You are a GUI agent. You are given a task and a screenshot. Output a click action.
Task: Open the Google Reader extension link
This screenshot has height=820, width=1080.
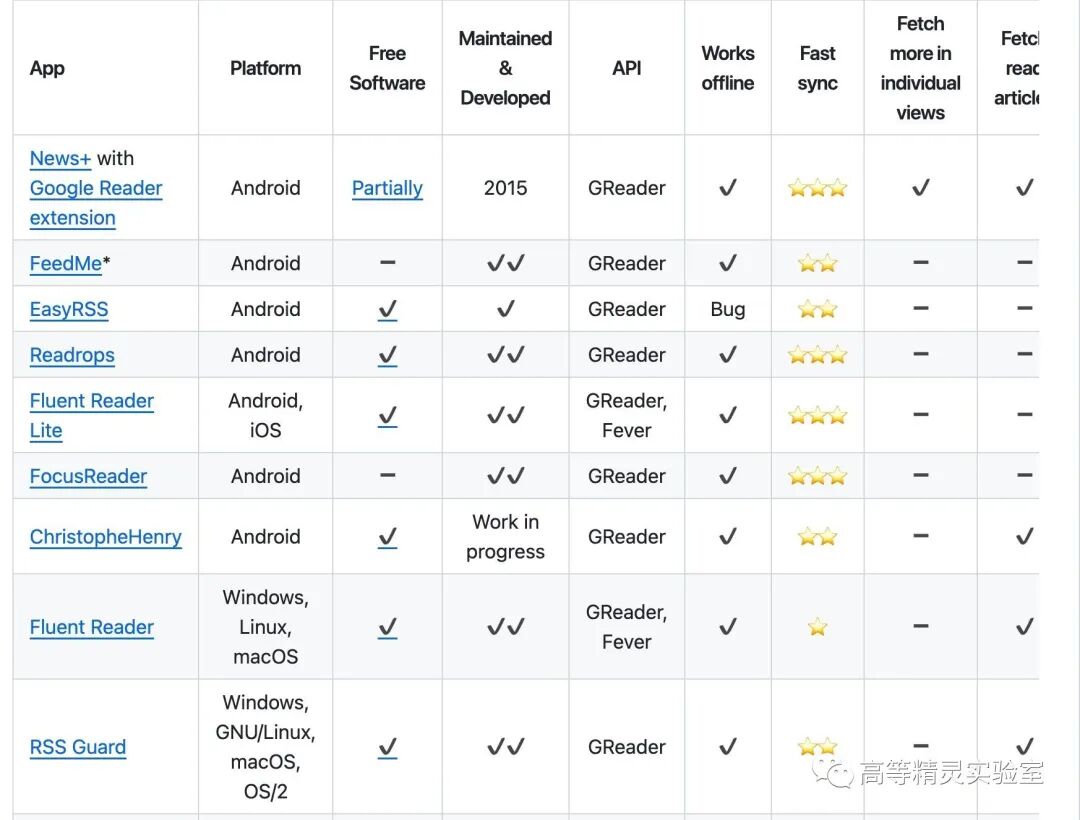pos(96,188)
